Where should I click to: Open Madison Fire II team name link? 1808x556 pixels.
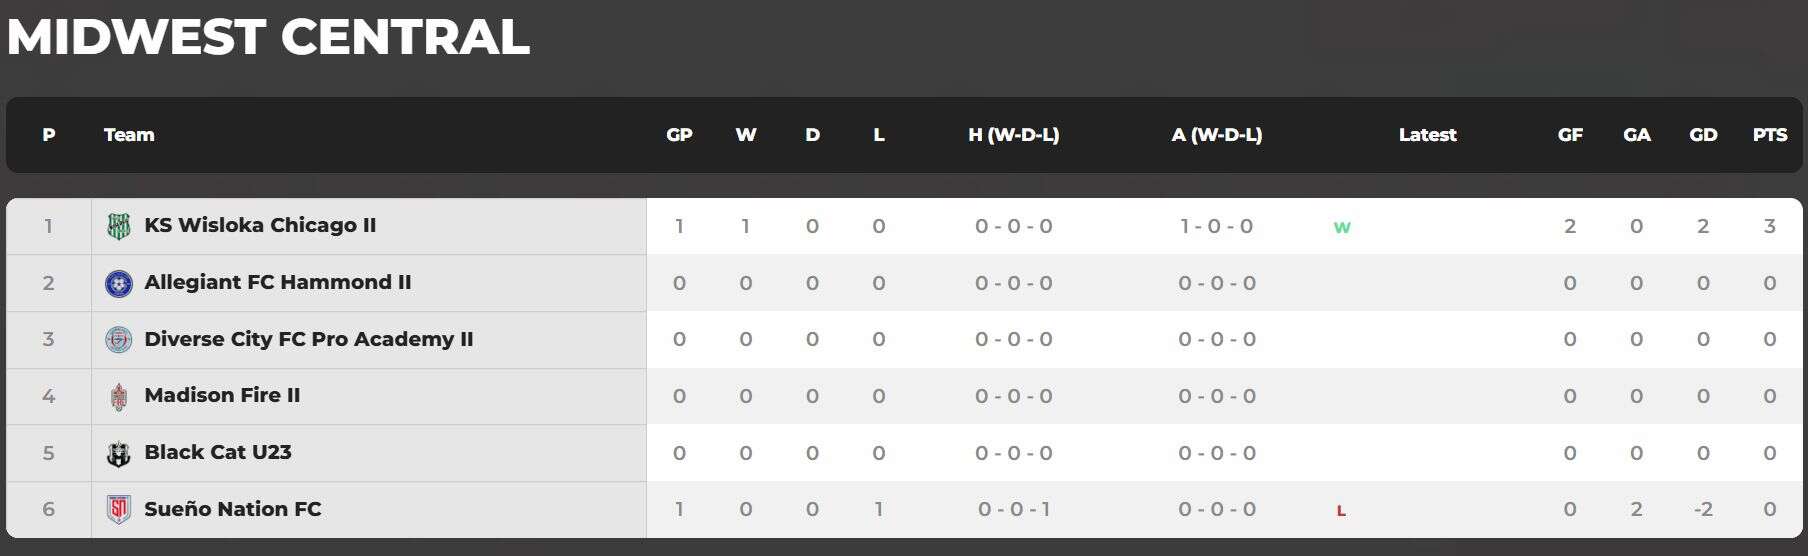click(x=222, y=395)
